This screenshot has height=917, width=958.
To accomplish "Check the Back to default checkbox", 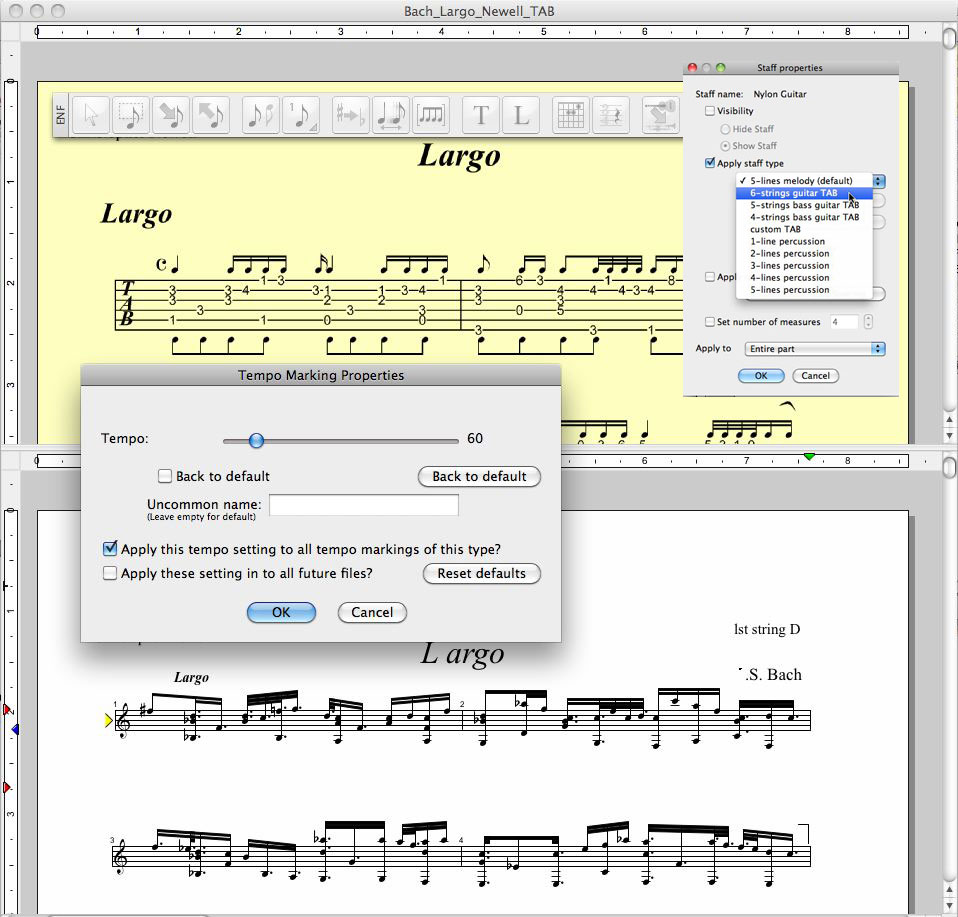I will [164, 476].
